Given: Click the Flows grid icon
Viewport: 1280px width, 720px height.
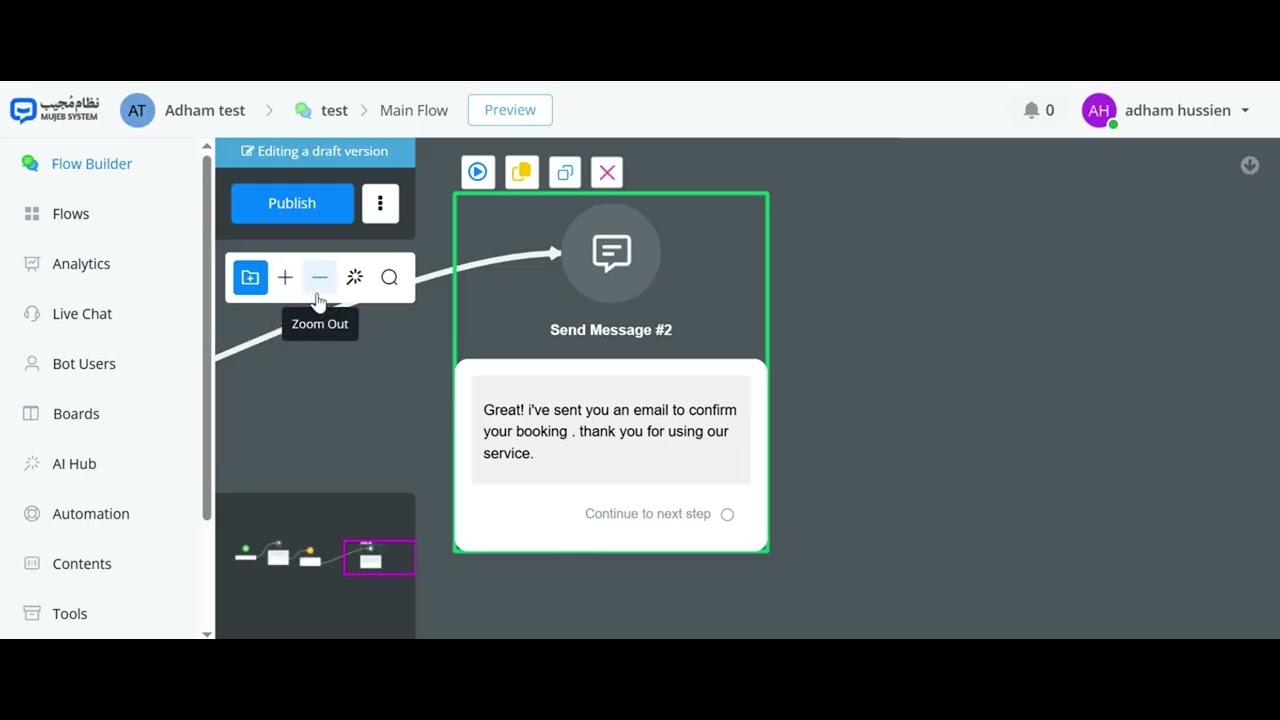Looking at the screenshot, I should (x=32, y=214).
